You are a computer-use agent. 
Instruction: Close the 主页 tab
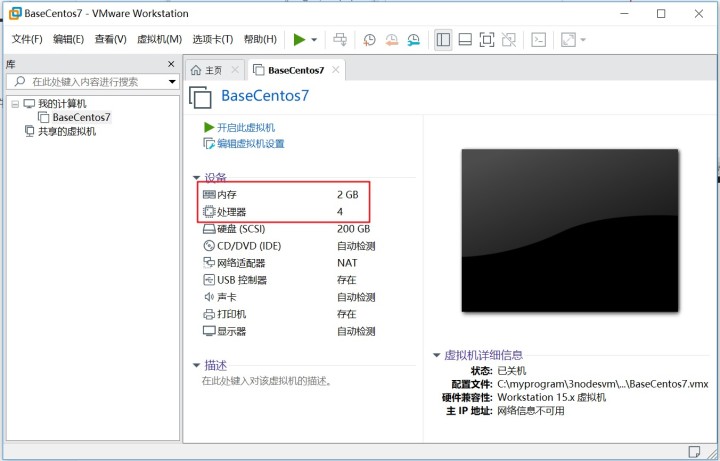coord(235,70)
